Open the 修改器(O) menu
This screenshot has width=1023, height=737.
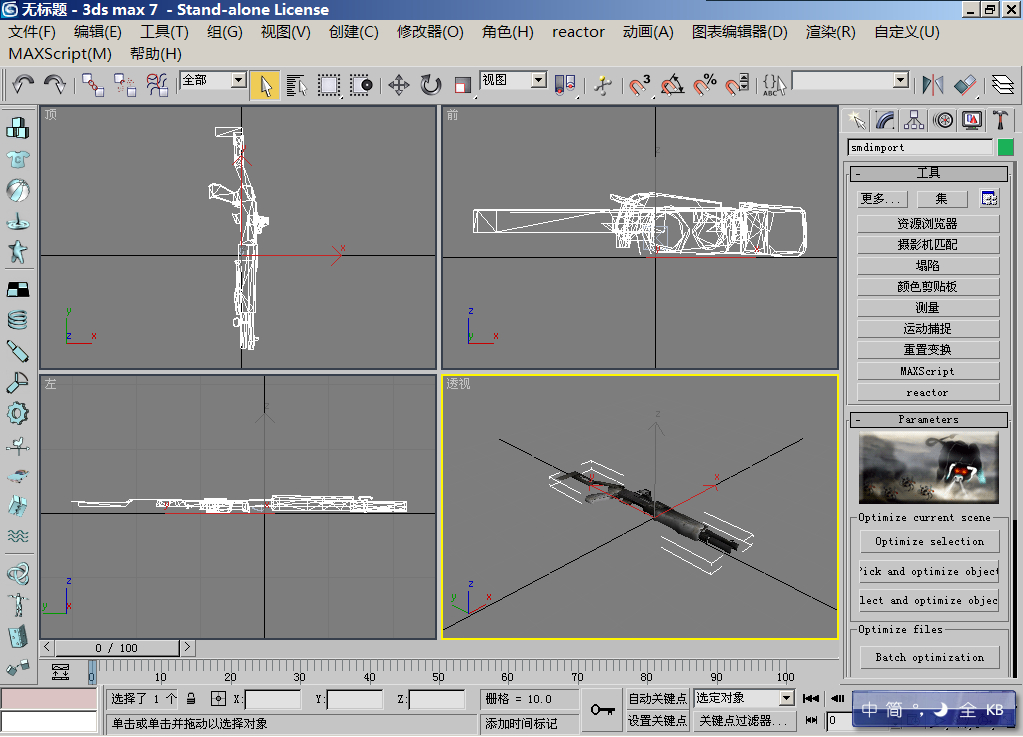430,32
